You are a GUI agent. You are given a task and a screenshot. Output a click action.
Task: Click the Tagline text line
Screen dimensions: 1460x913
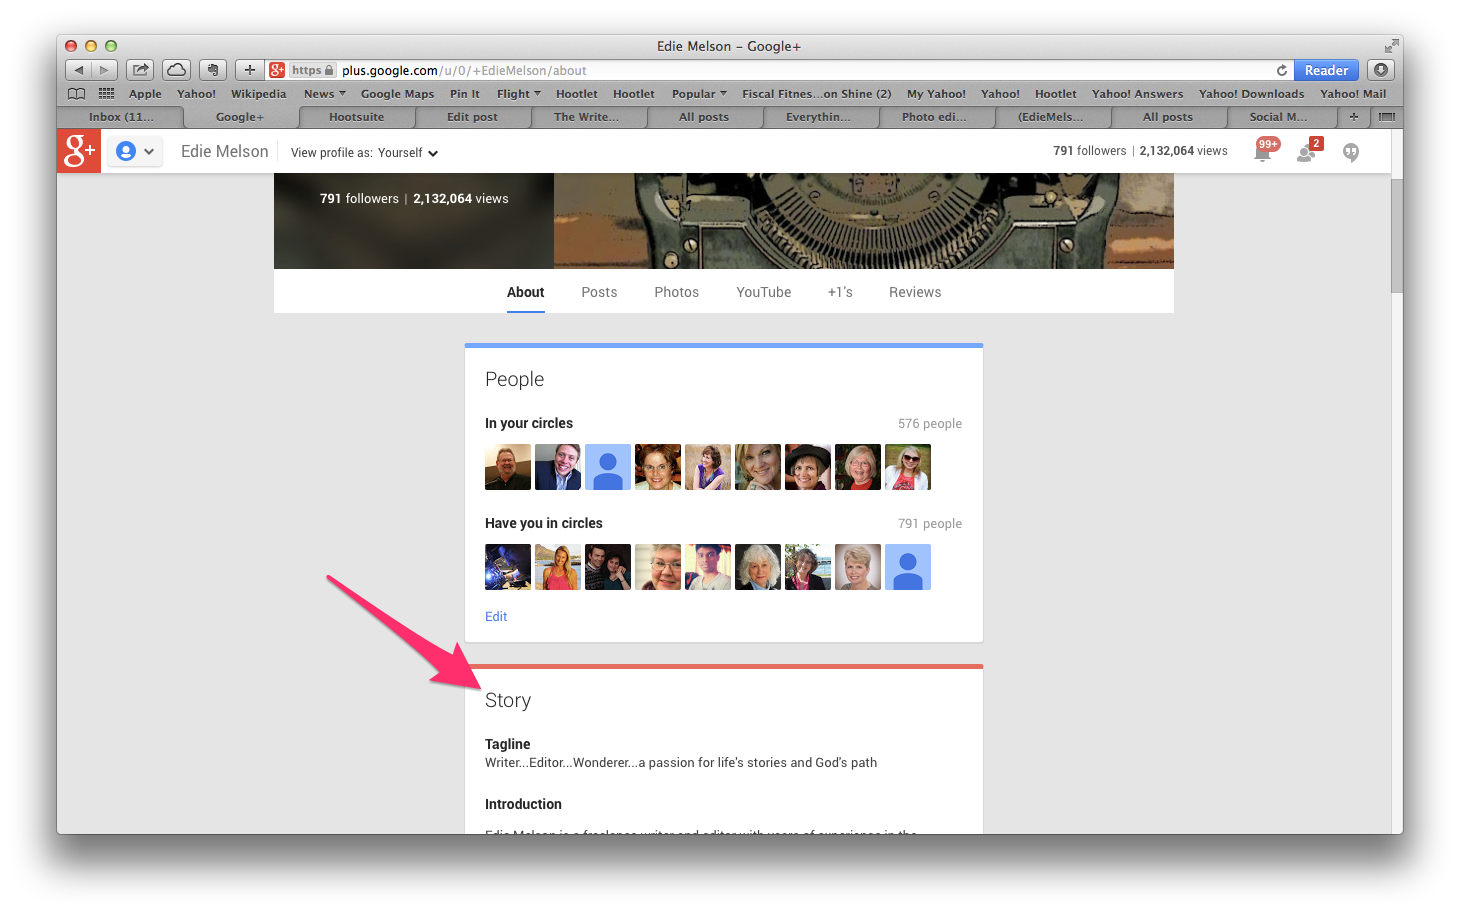pyautogui.click(x=681, y=763)
